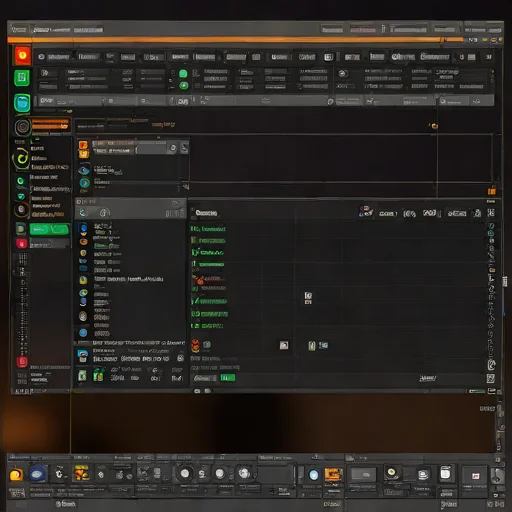Viewport: 512px width, 512px height.
Task: Open the dark circular target icon in sidebar
Action: (x=23, y=127)
